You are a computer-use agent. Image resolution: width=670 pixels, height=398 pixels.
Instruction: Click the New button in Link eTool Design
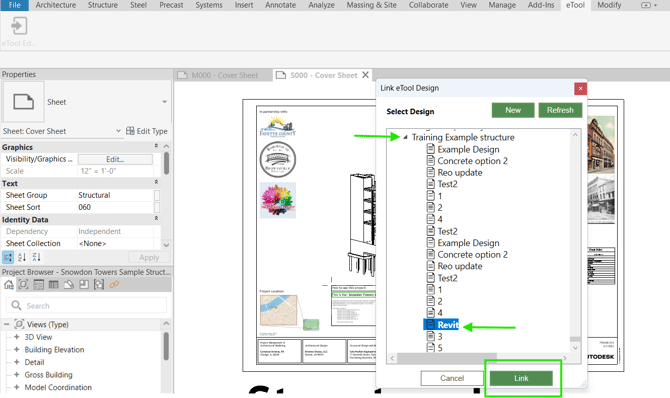click(x=513, y=110)
